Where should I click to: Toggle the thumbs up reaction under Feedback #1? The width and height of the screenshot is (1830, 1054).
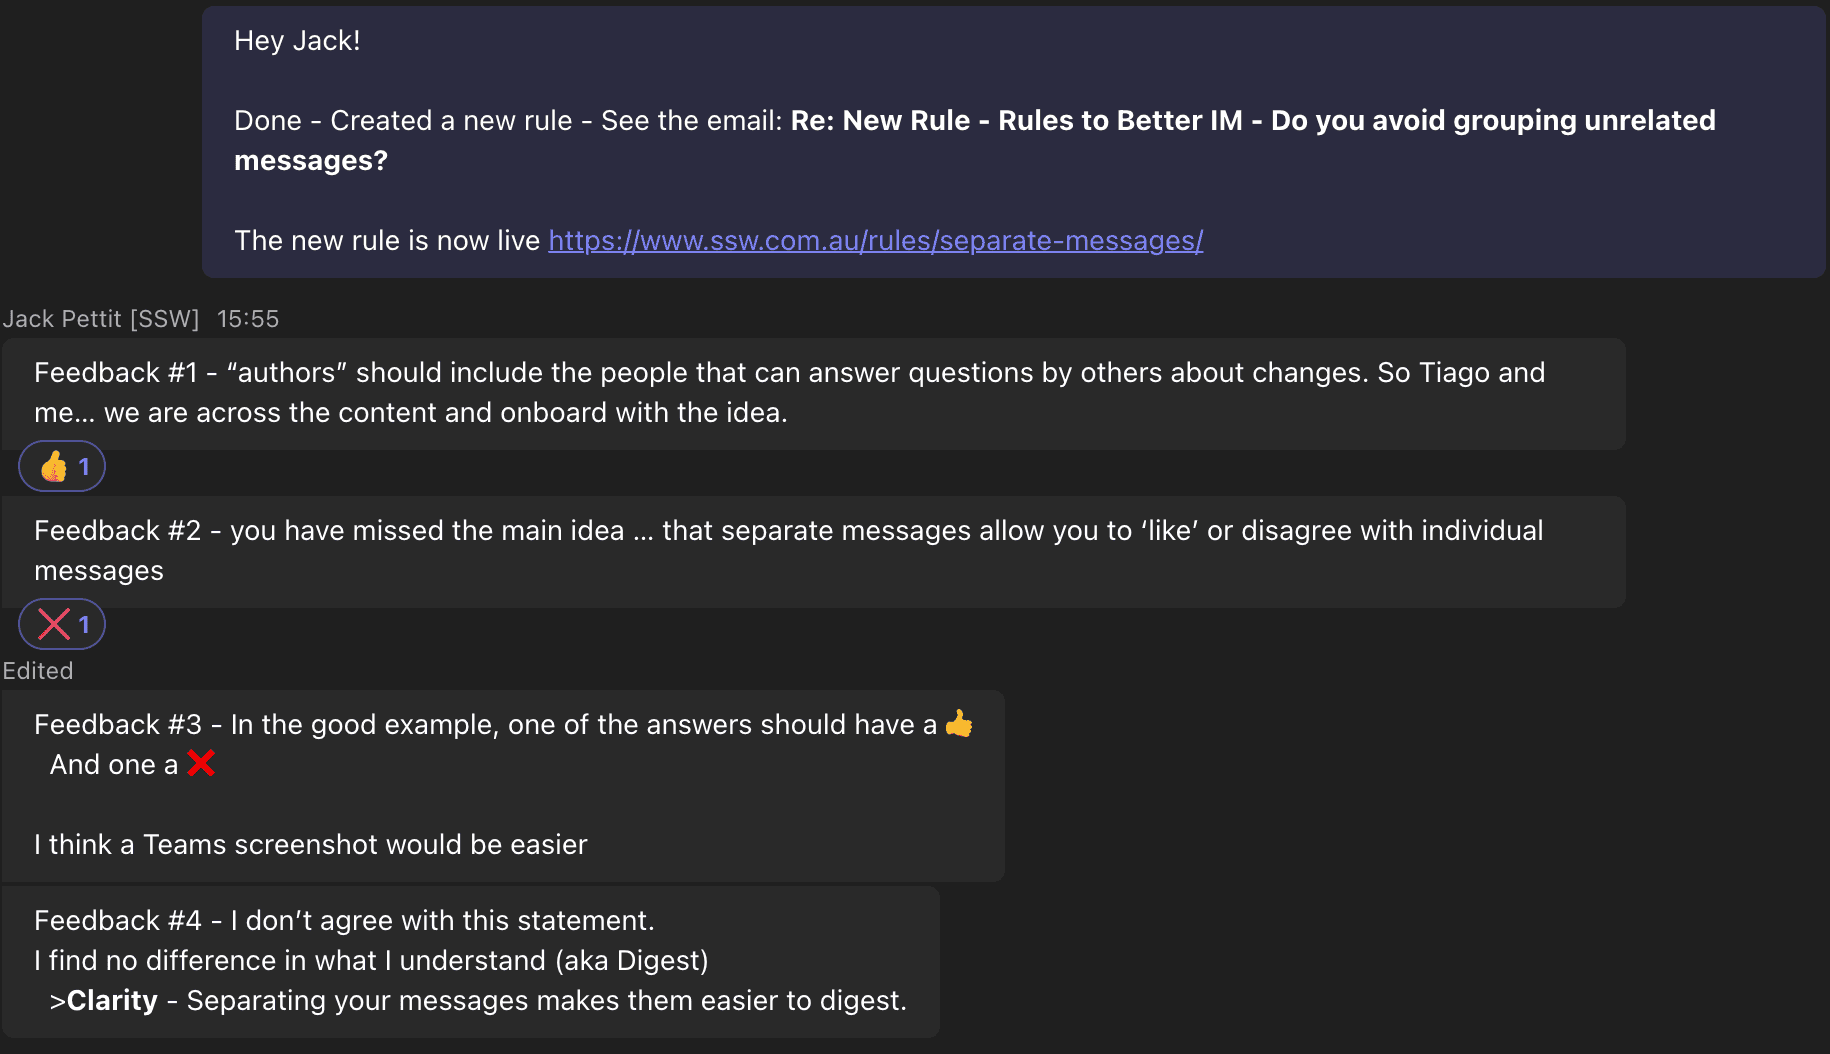tap(62, 466)
